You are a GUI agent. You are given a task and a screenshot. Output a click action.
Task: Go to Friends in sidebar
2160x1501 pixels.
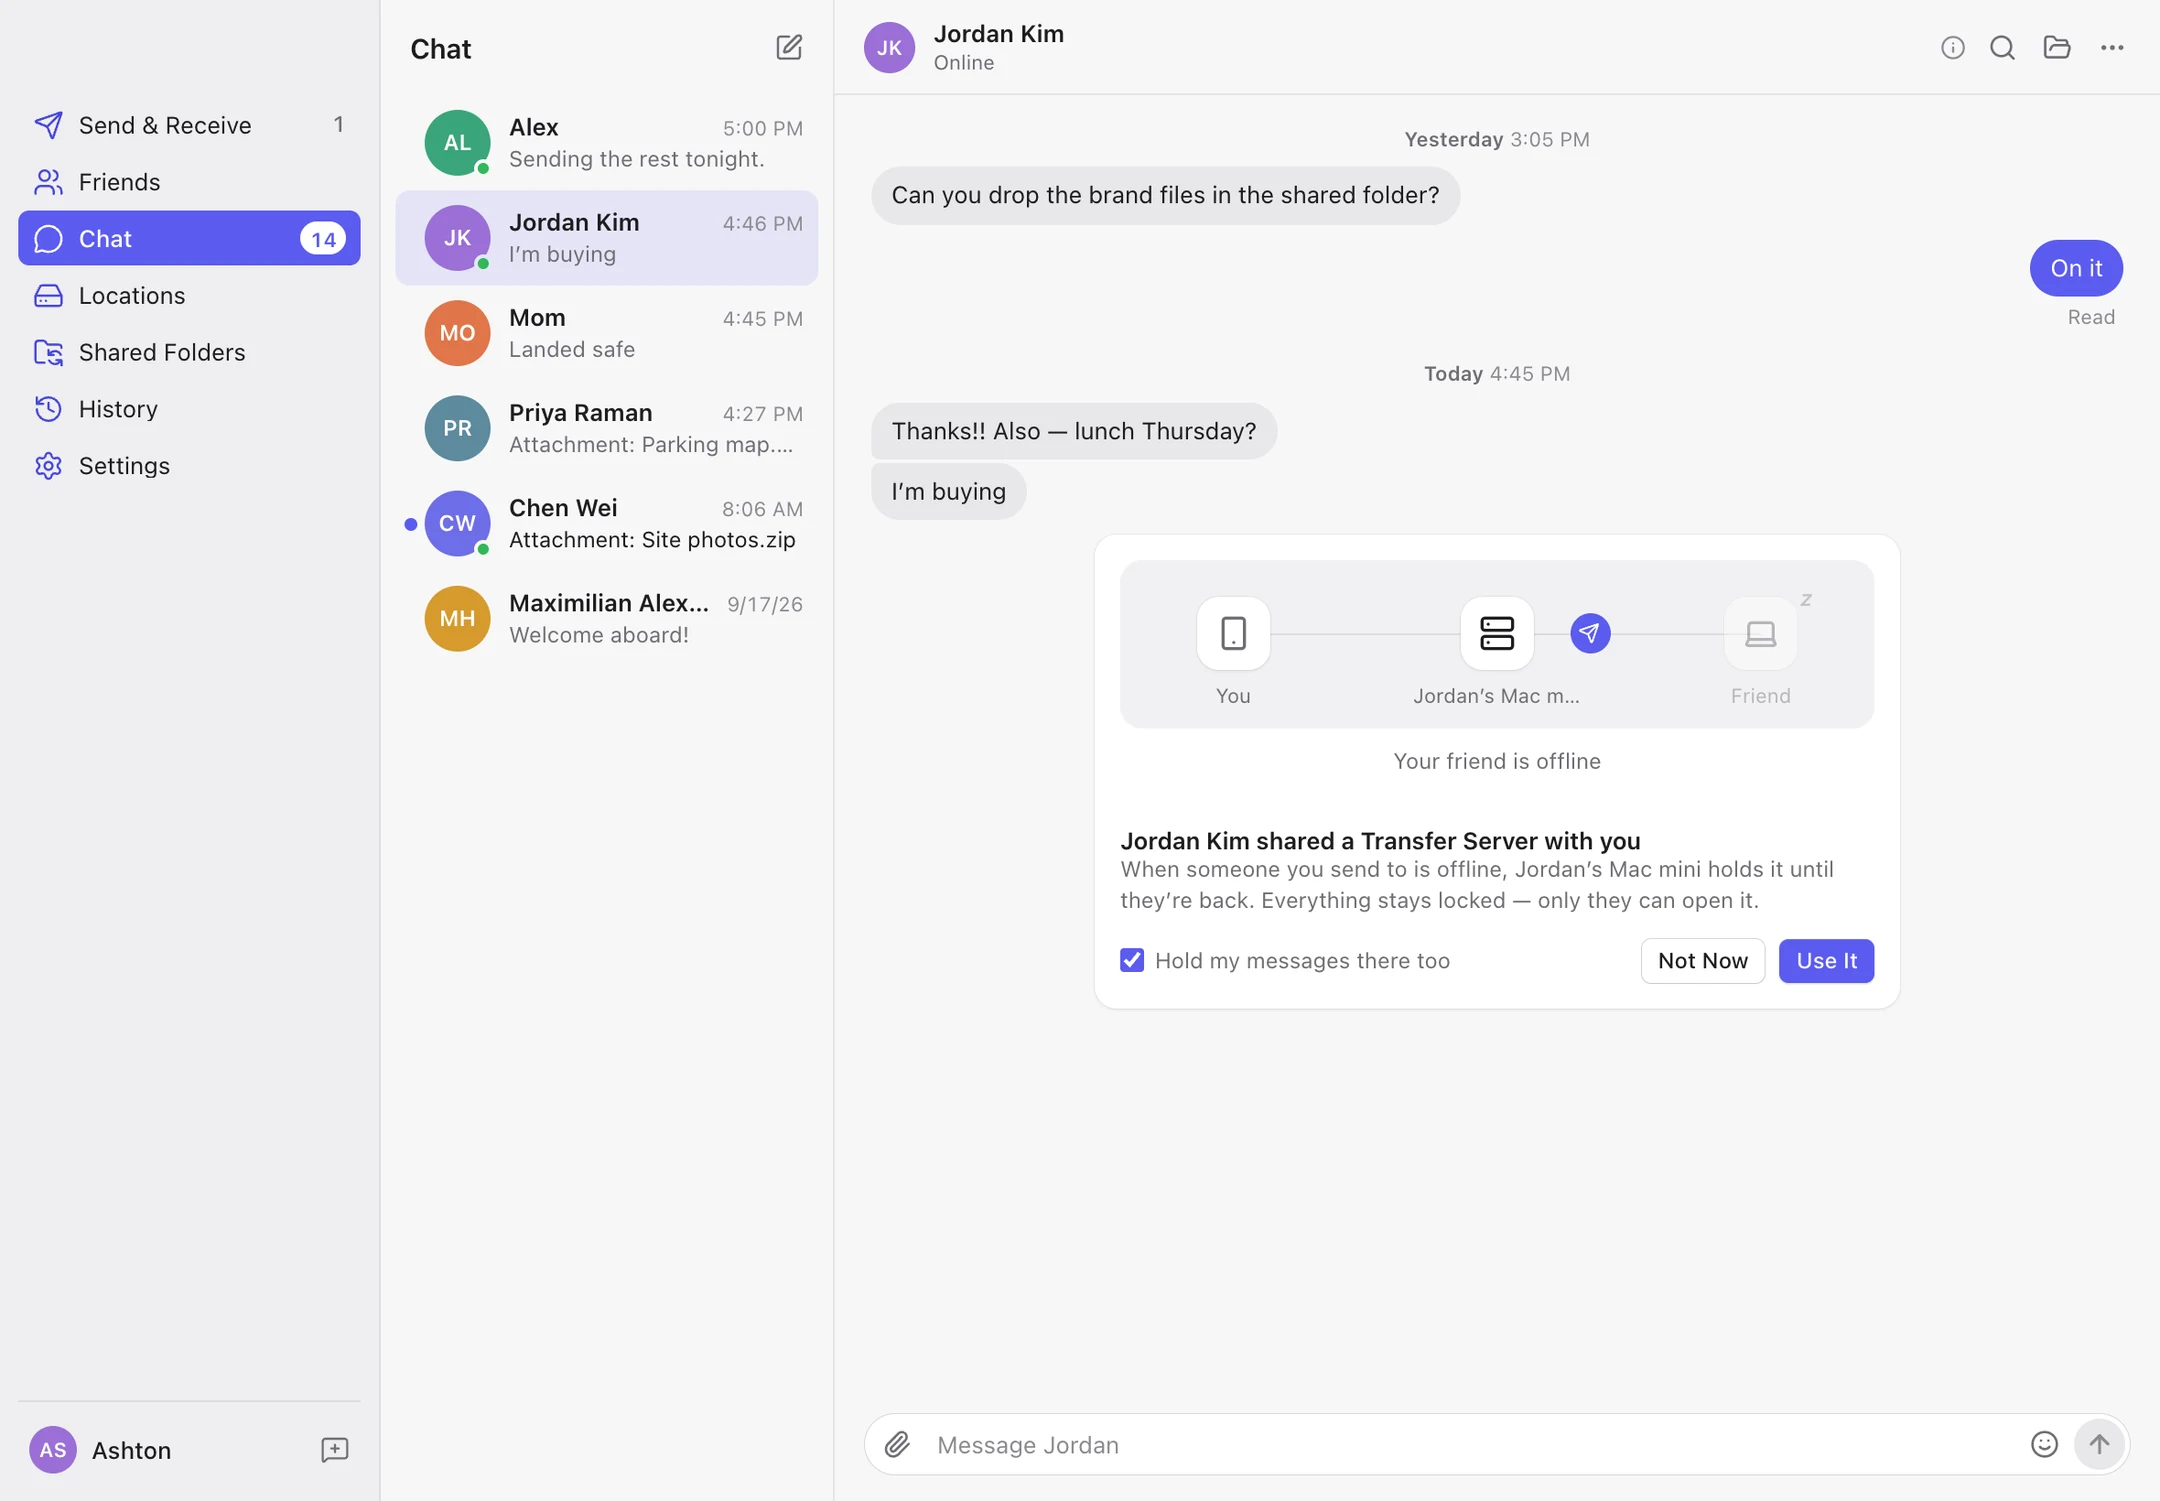(189, 181)
